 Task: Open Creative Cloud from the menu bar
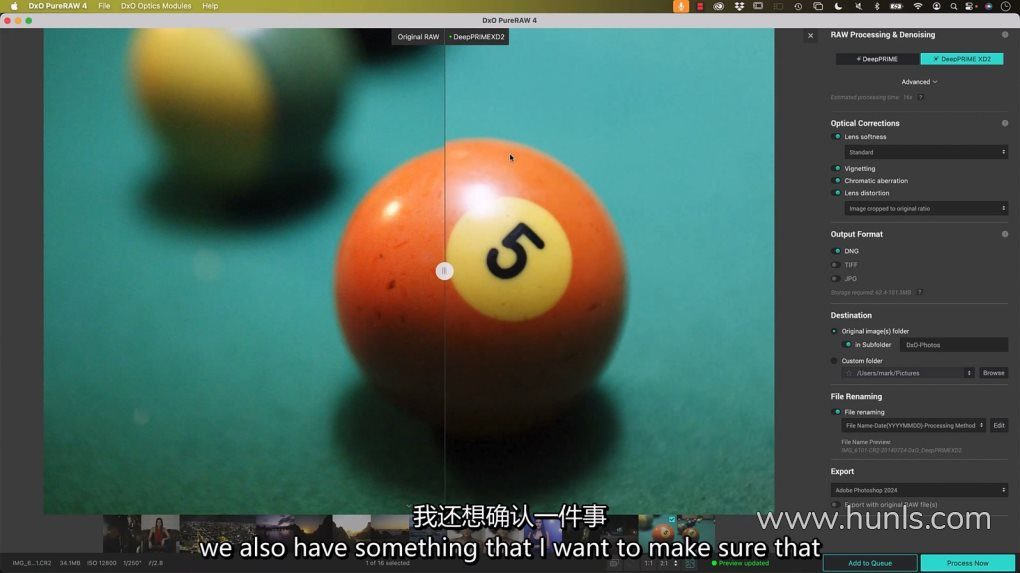(x=719, y=6)
